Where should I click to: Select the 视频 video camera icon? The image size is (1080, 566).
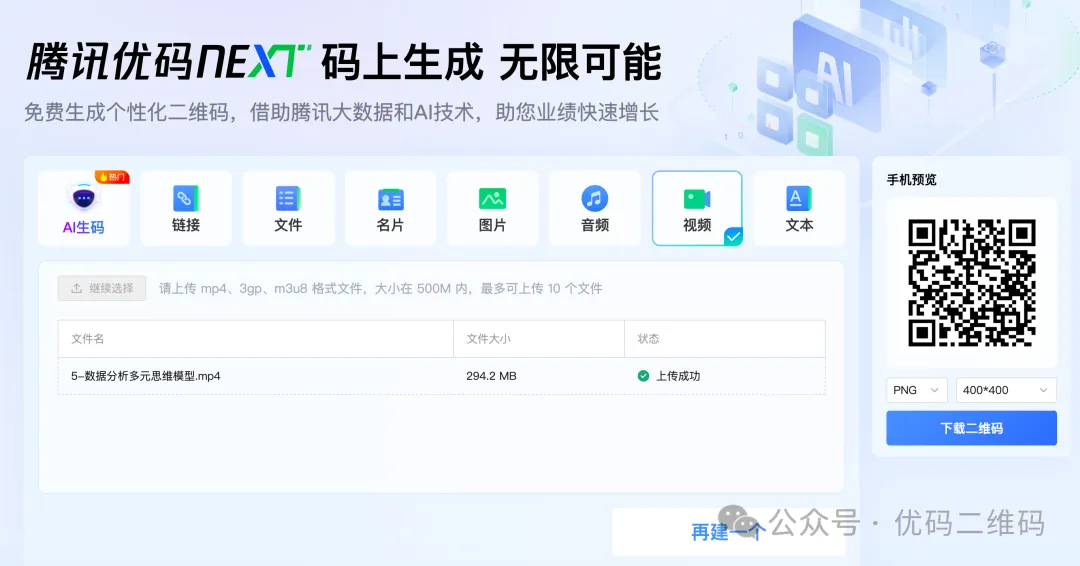tap(697, 199)
